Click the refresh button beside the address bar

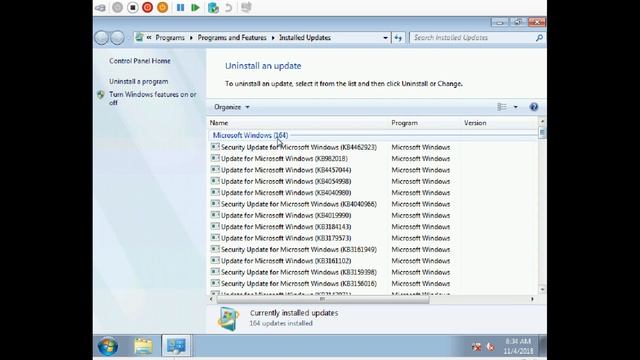pyautogui.click(x=398, y=38)
